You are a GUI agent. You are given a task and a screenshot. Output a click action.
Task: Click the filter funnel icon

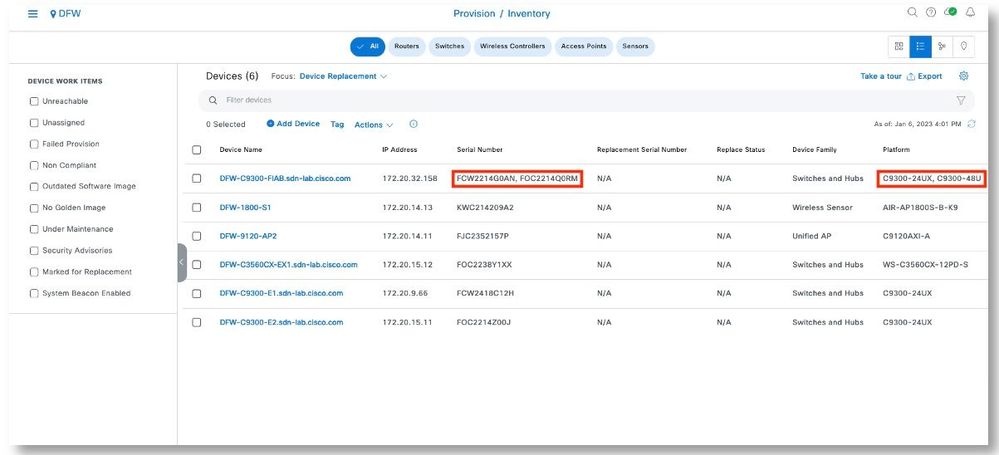(x=961, y=100)
